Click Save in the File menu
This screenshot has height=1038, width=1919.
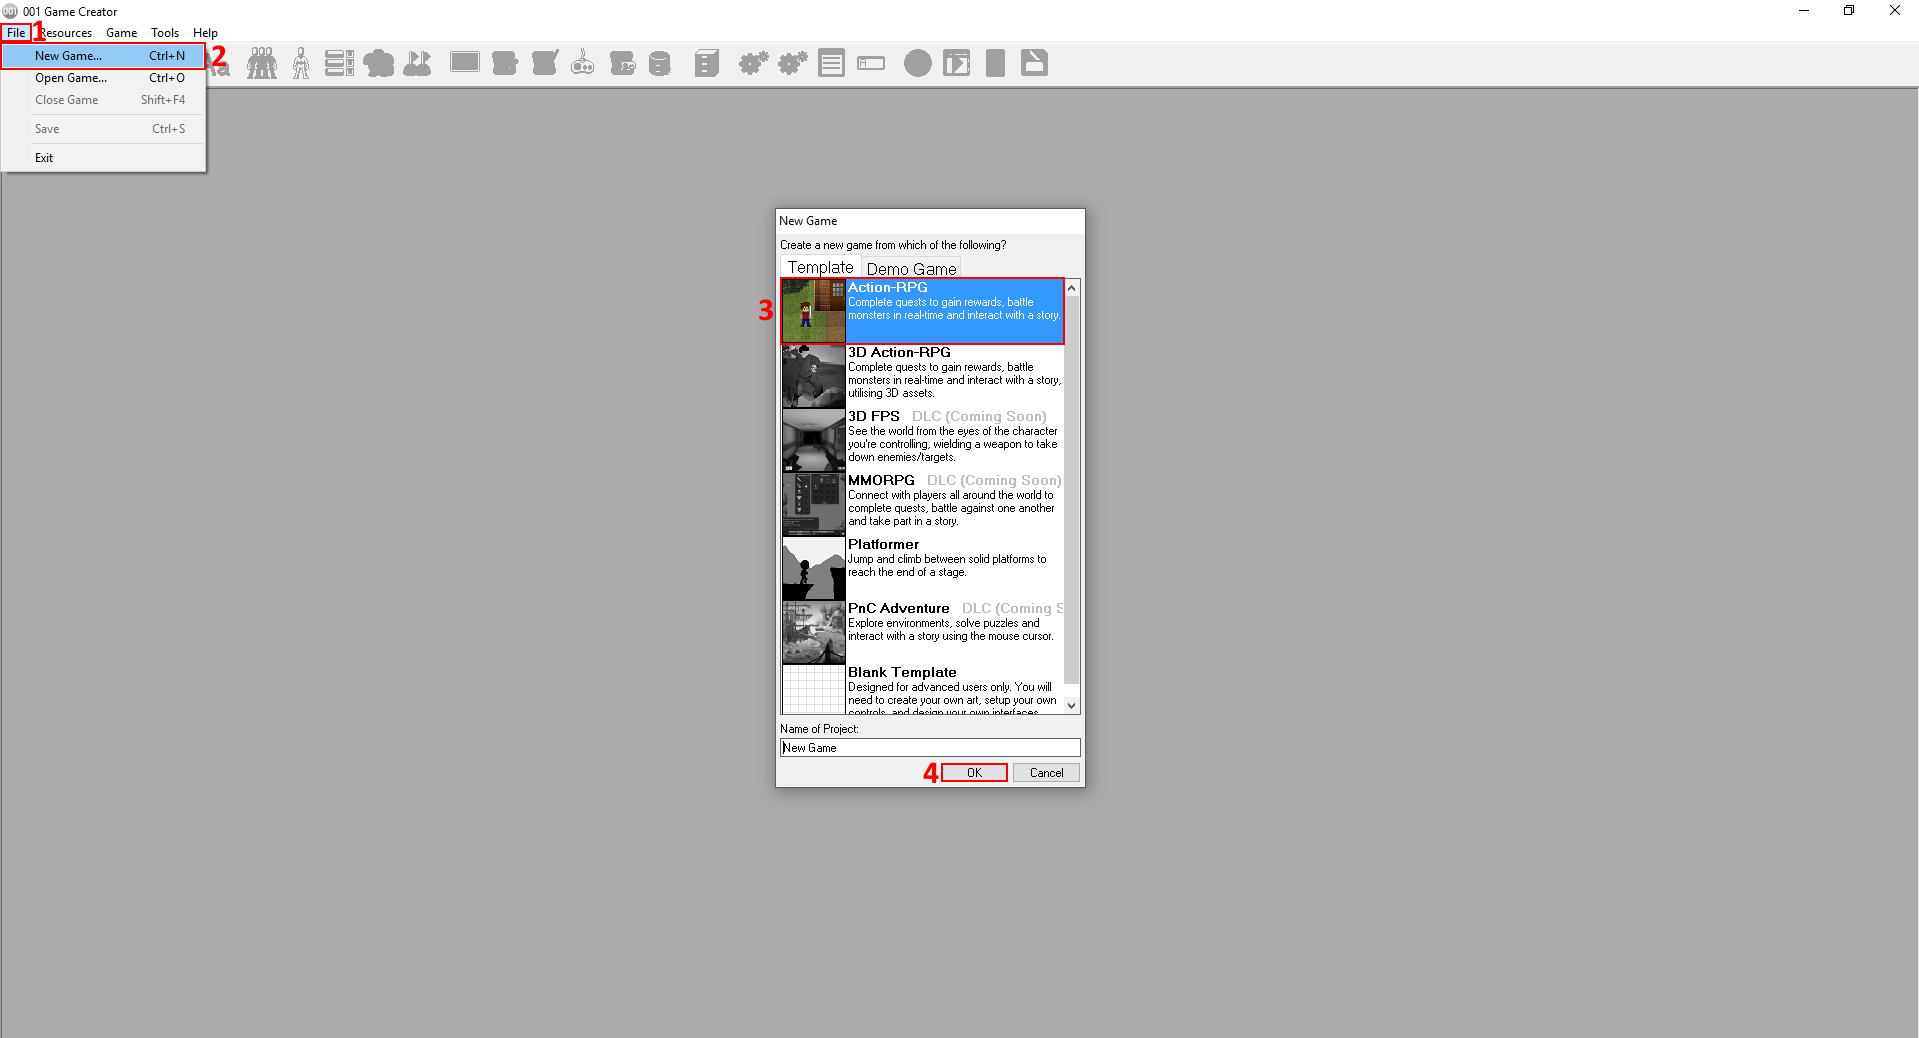(104, 129)
